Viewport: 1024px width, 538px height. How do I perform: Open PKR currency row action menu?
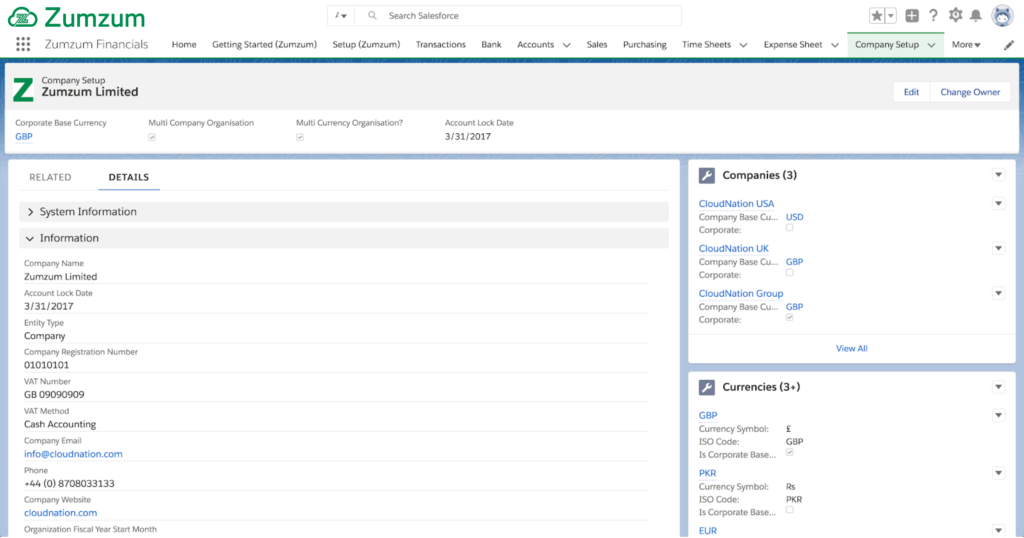pyautogui.click(x=999, y=473)
